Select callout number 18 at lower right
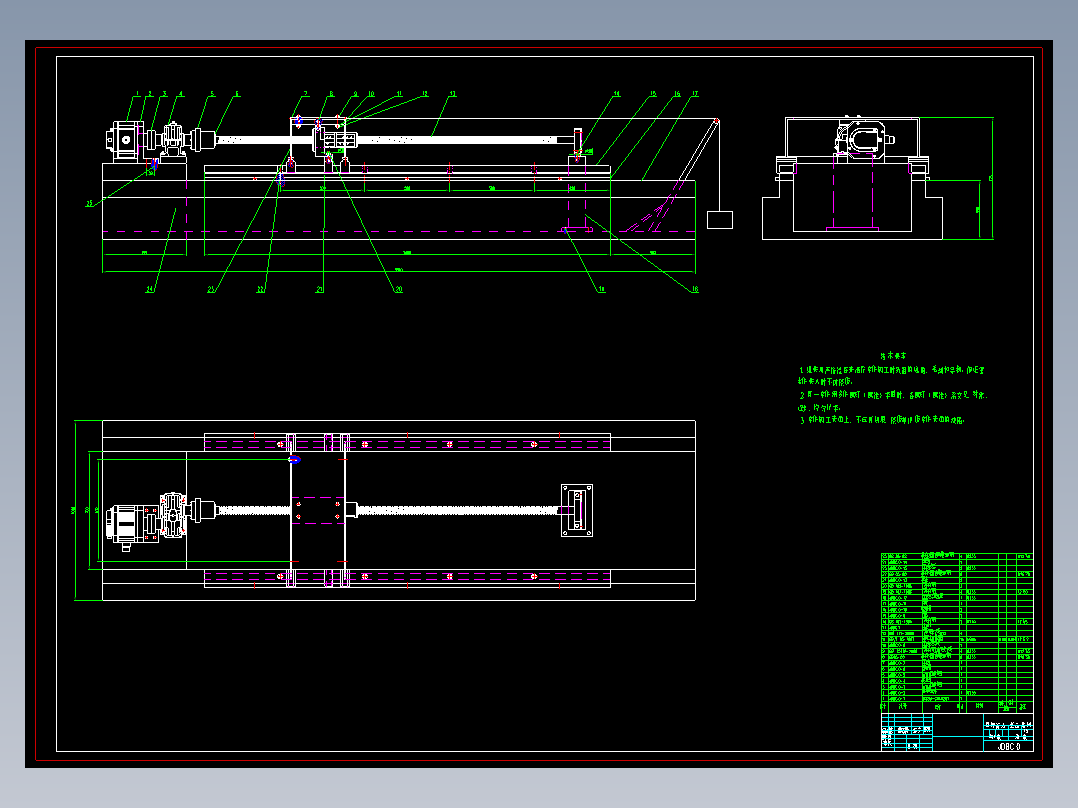The height and width of the screenshot is (808, 1078). (x=695, y=290)
